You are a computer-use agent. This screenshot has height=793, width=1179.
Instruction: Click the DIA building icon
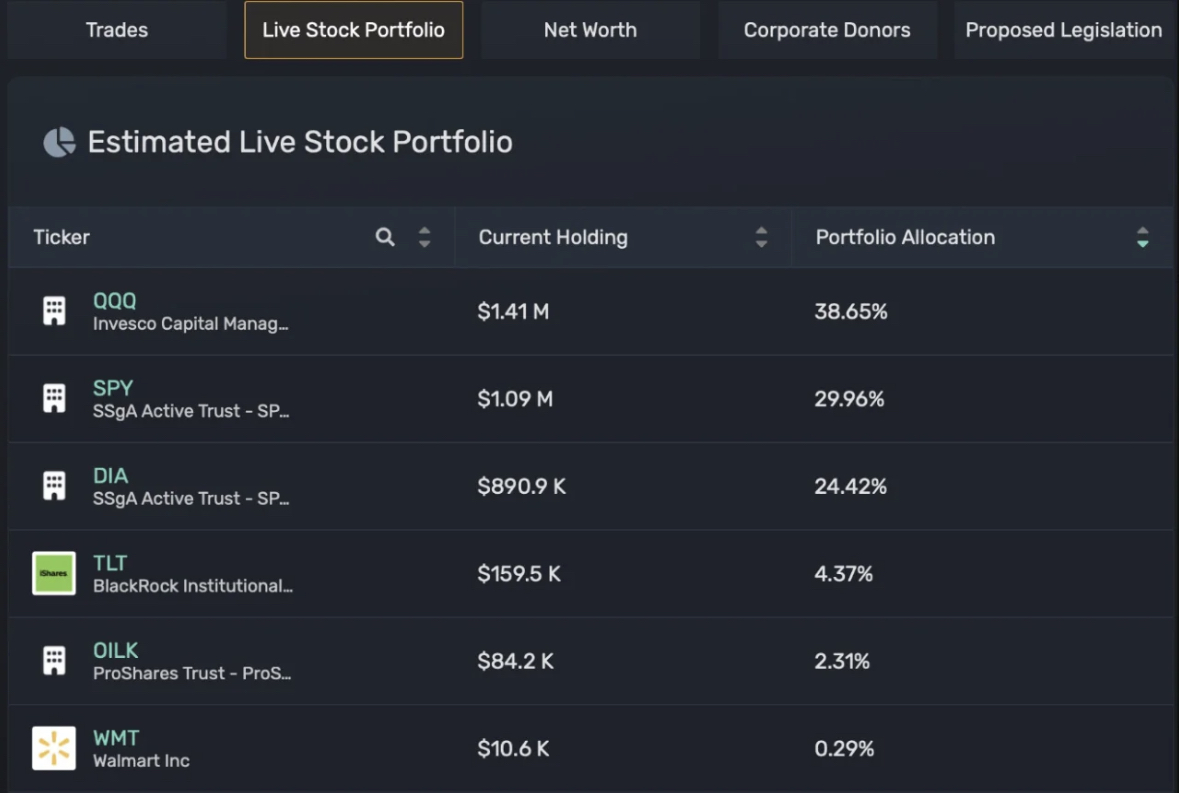[54, 486]
